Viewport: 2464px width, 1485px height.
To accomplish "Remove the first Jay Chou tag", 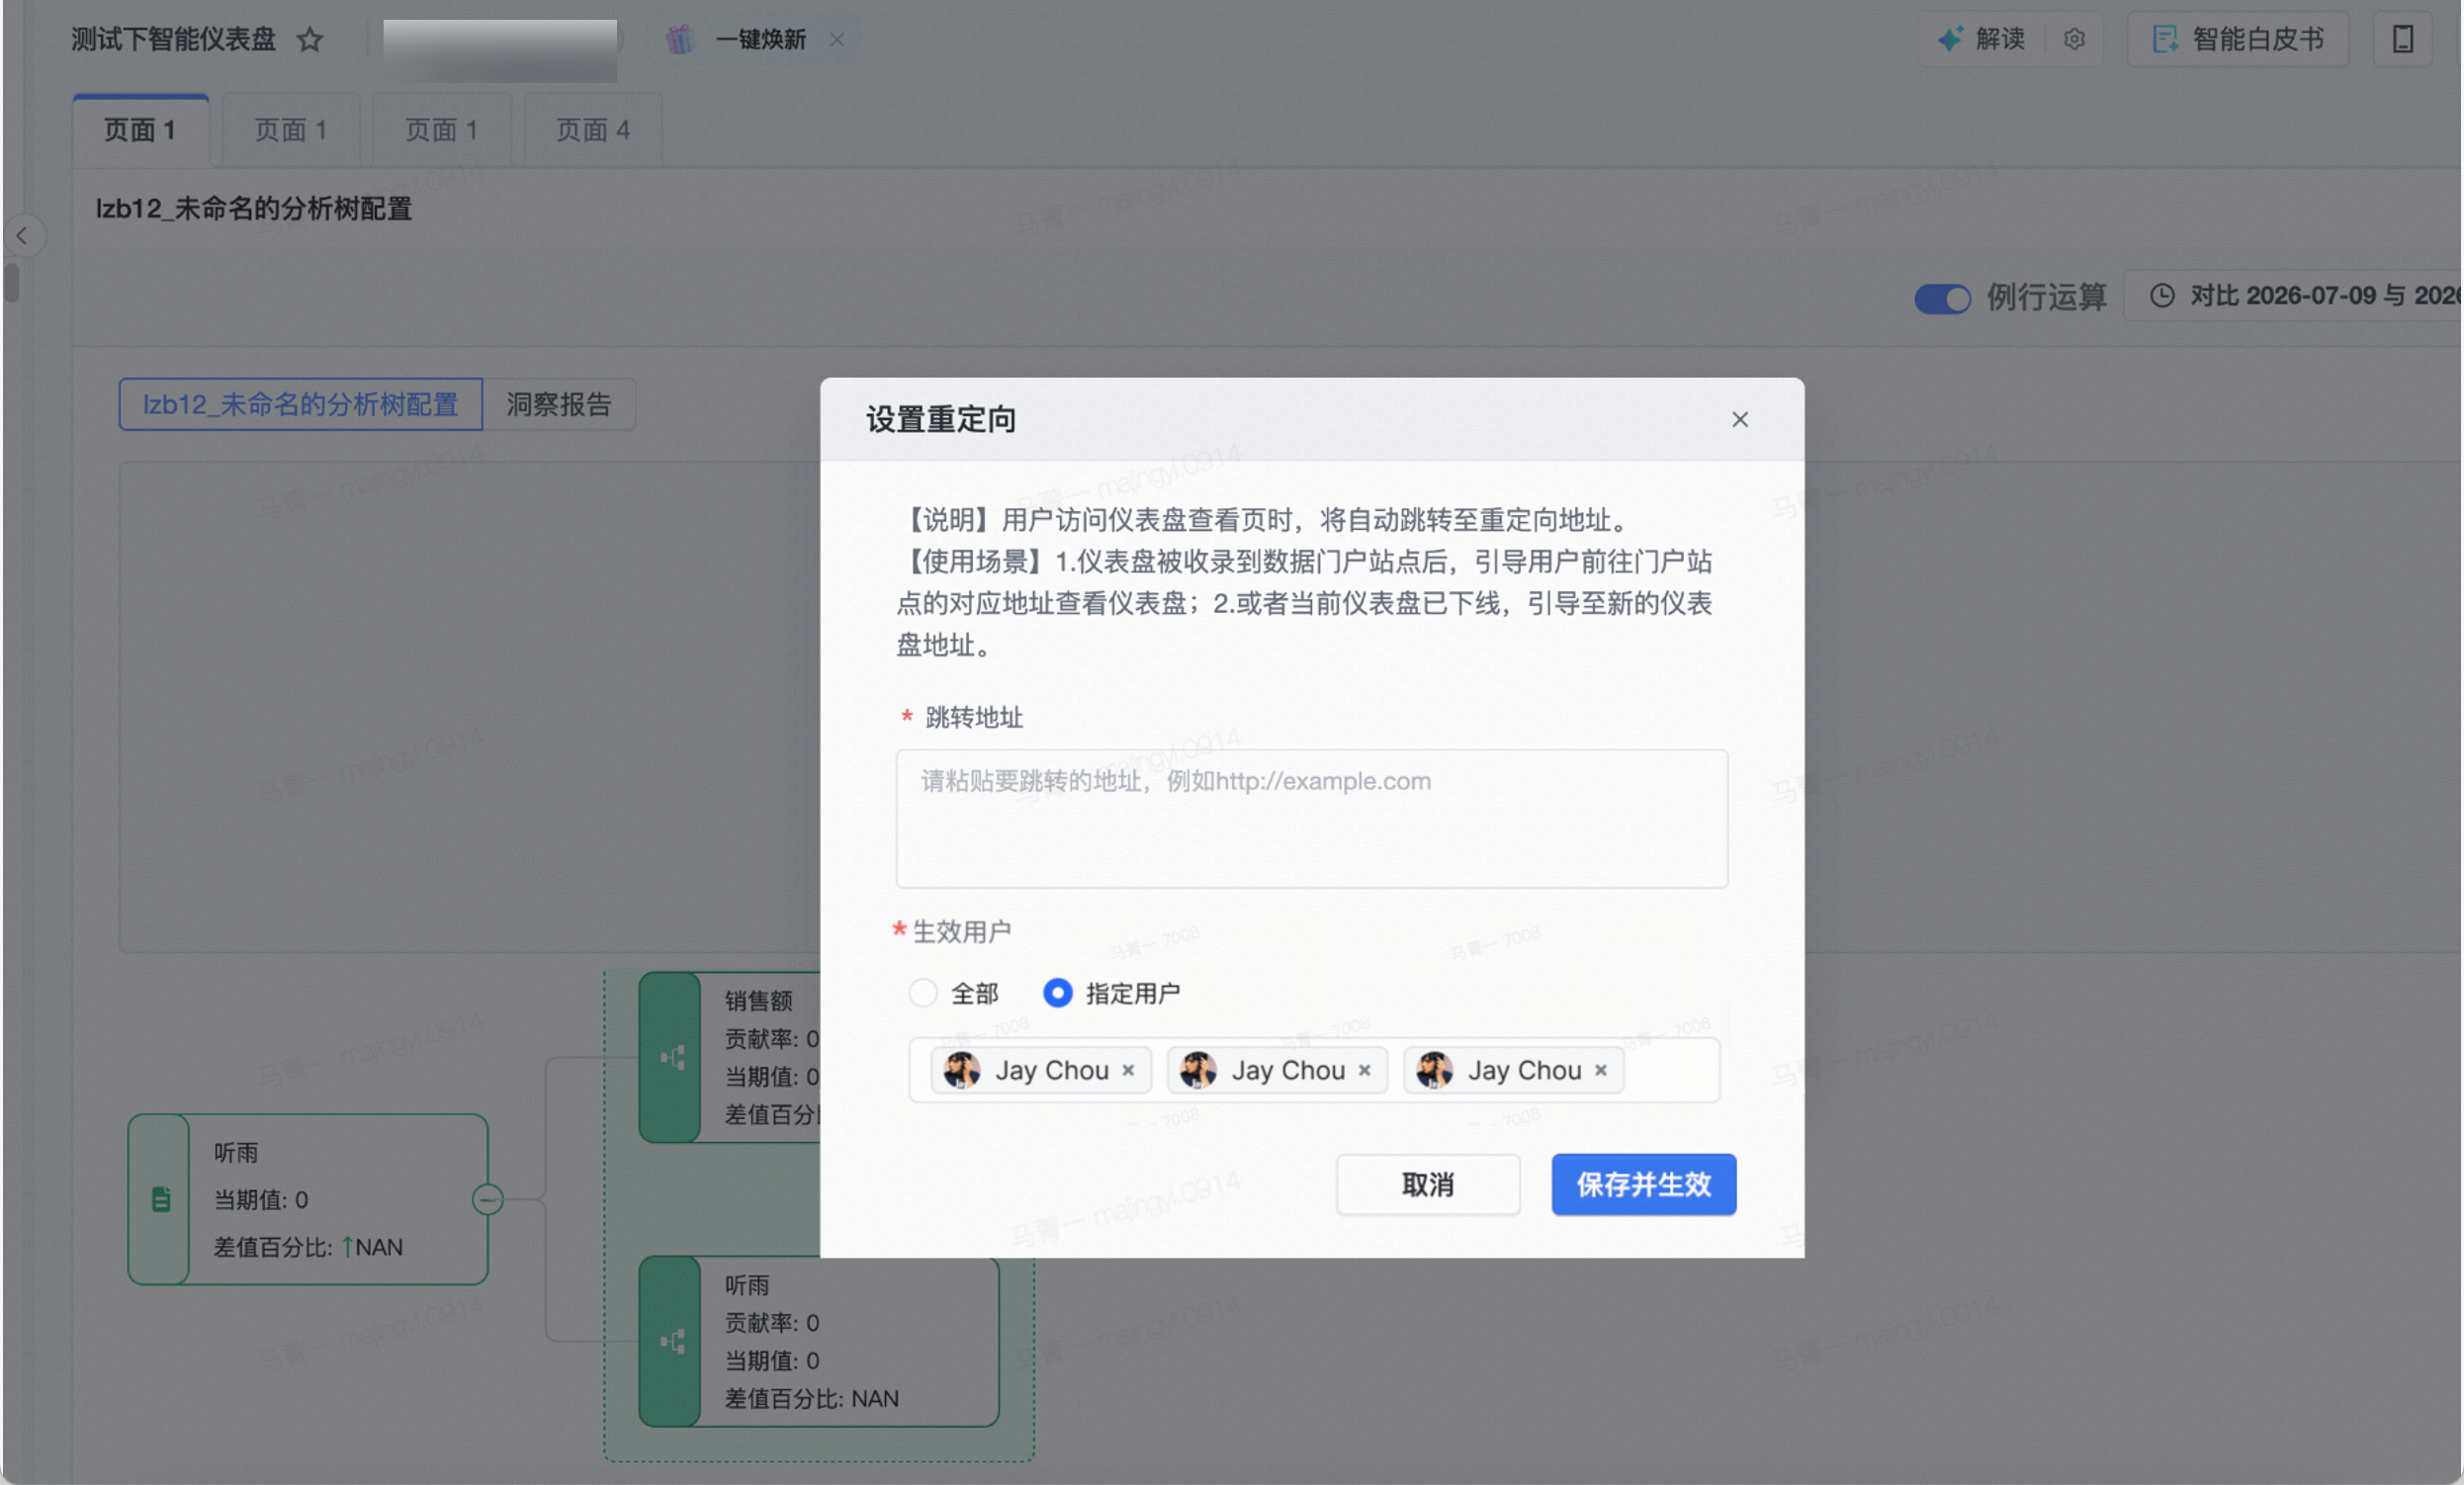I will point(1128,1070).
